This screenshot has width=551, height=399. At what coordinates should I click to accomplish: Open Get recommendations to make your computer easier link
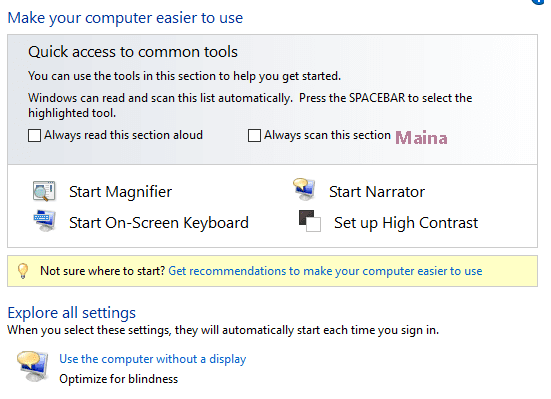click(x=325, y=271)
